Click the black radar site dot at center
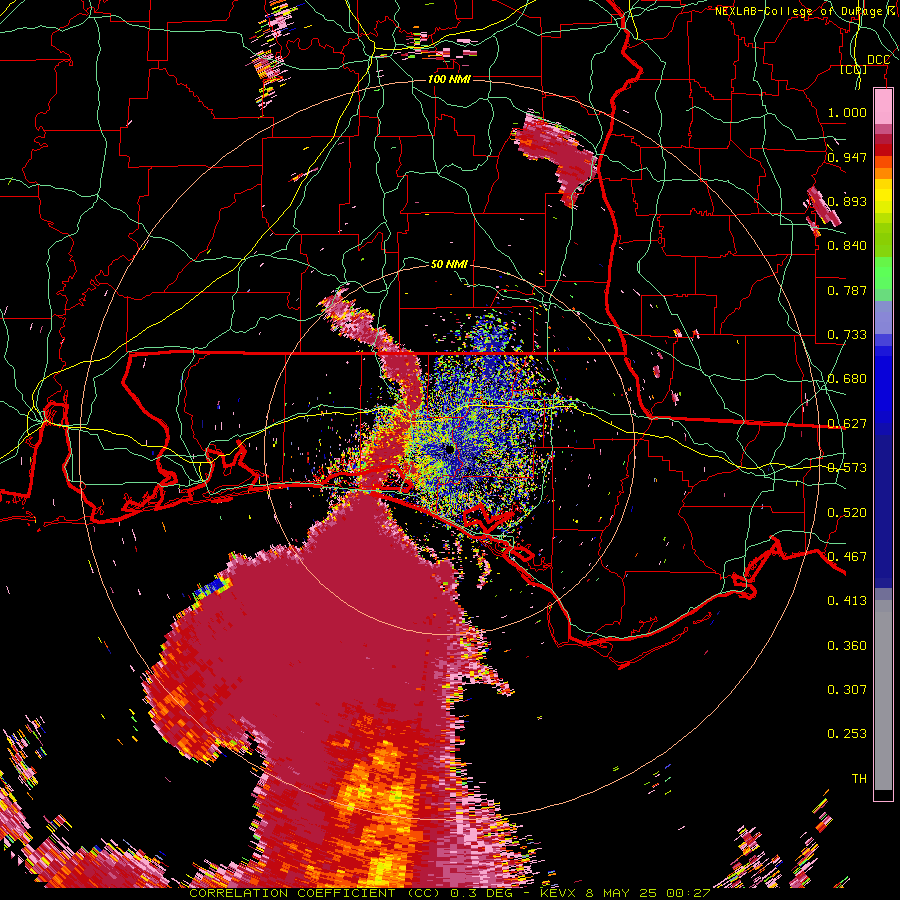Viewport: 900px width, 900px height. pos(449,449)
